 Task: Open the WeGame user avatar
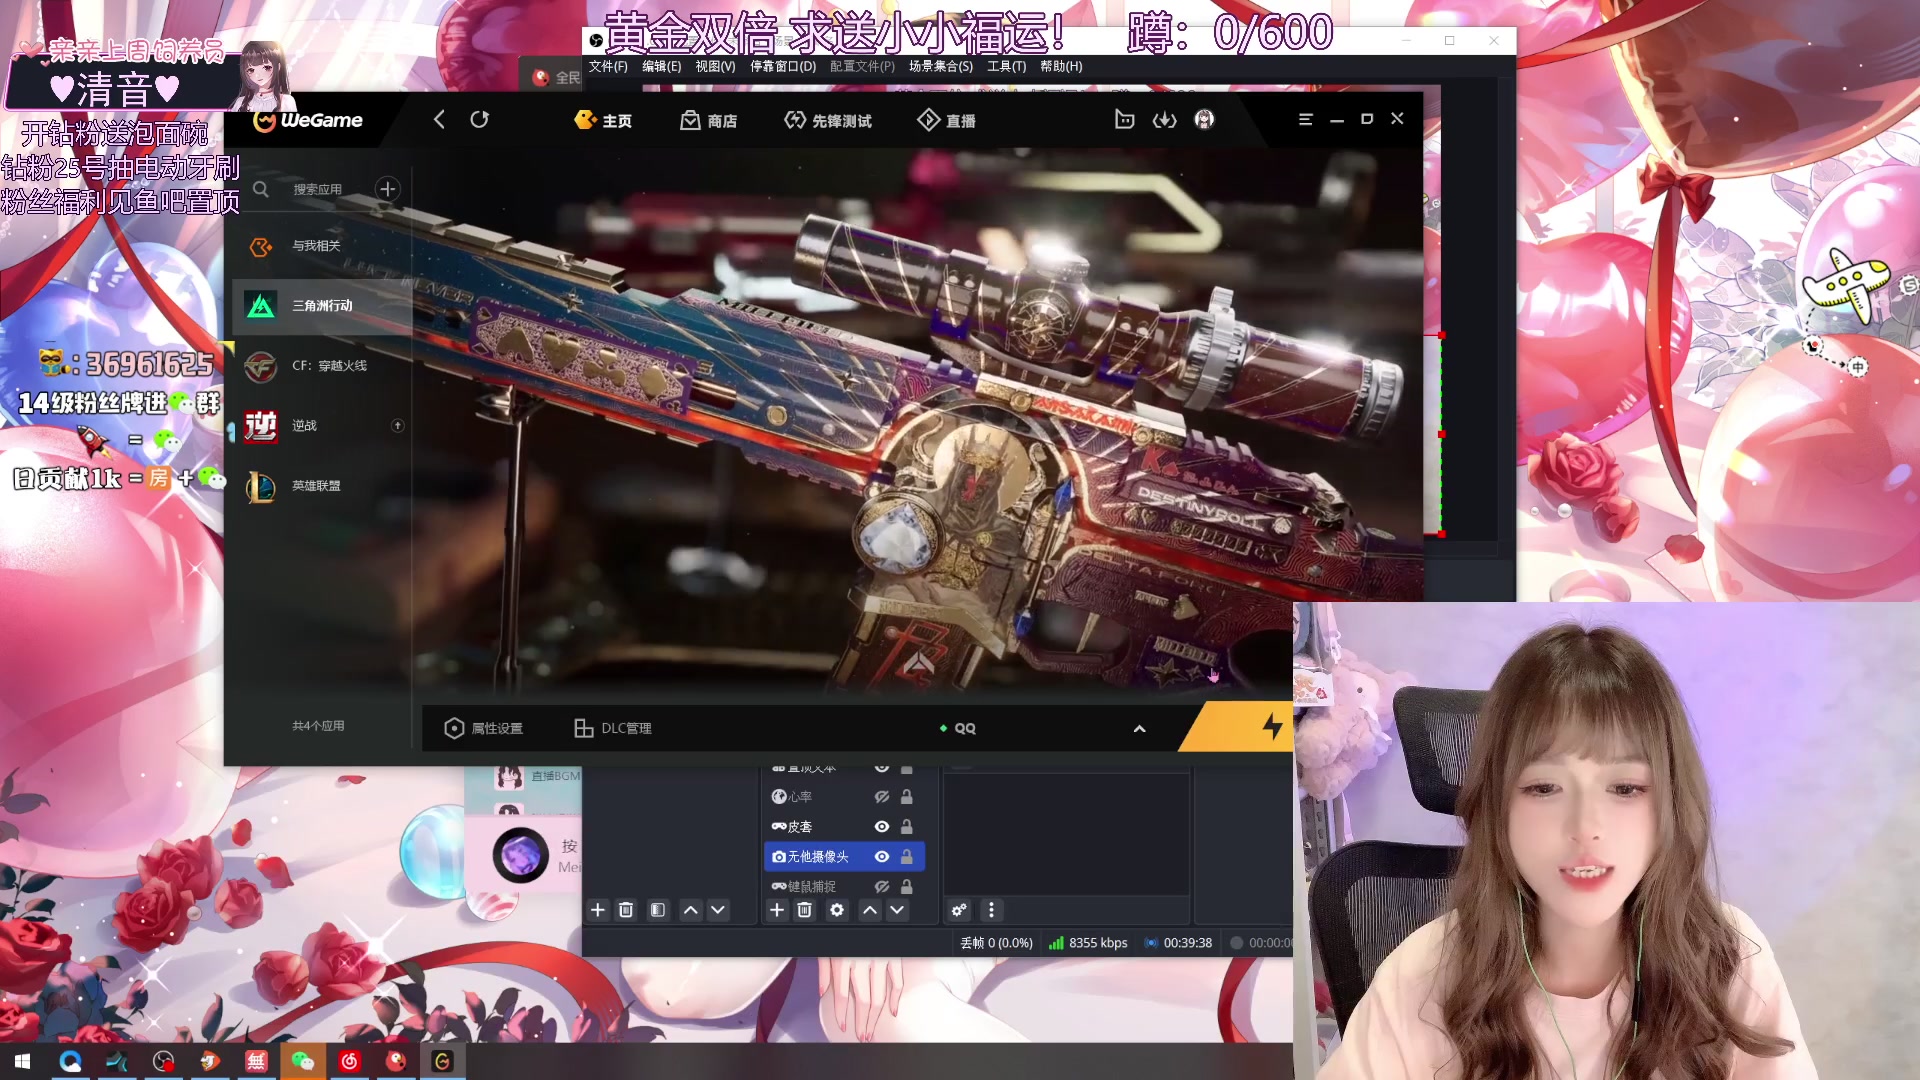click(1204, 120)
